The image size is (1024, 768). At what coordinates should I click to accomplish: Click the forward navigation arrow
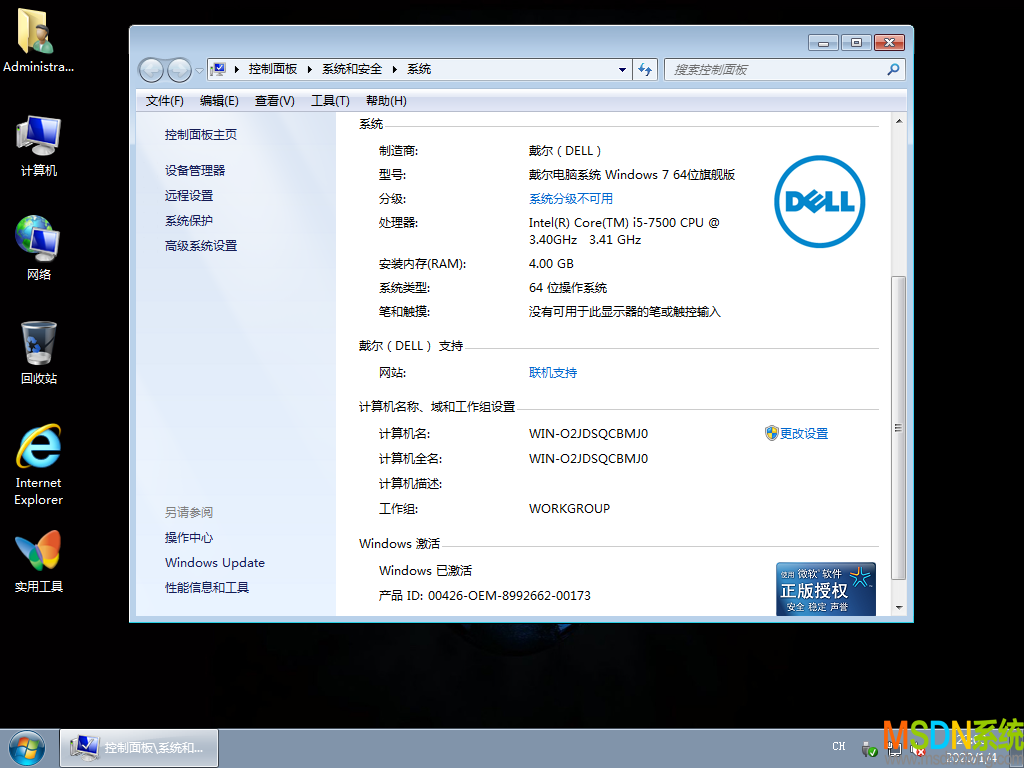(179, 70)
